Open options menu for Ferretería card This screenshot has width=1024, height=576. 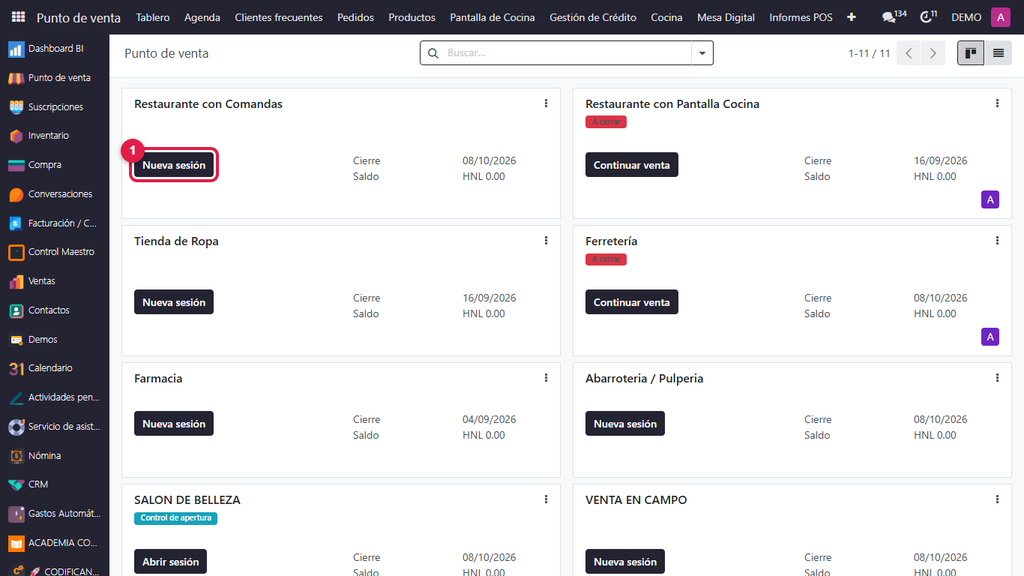[997, 240]
